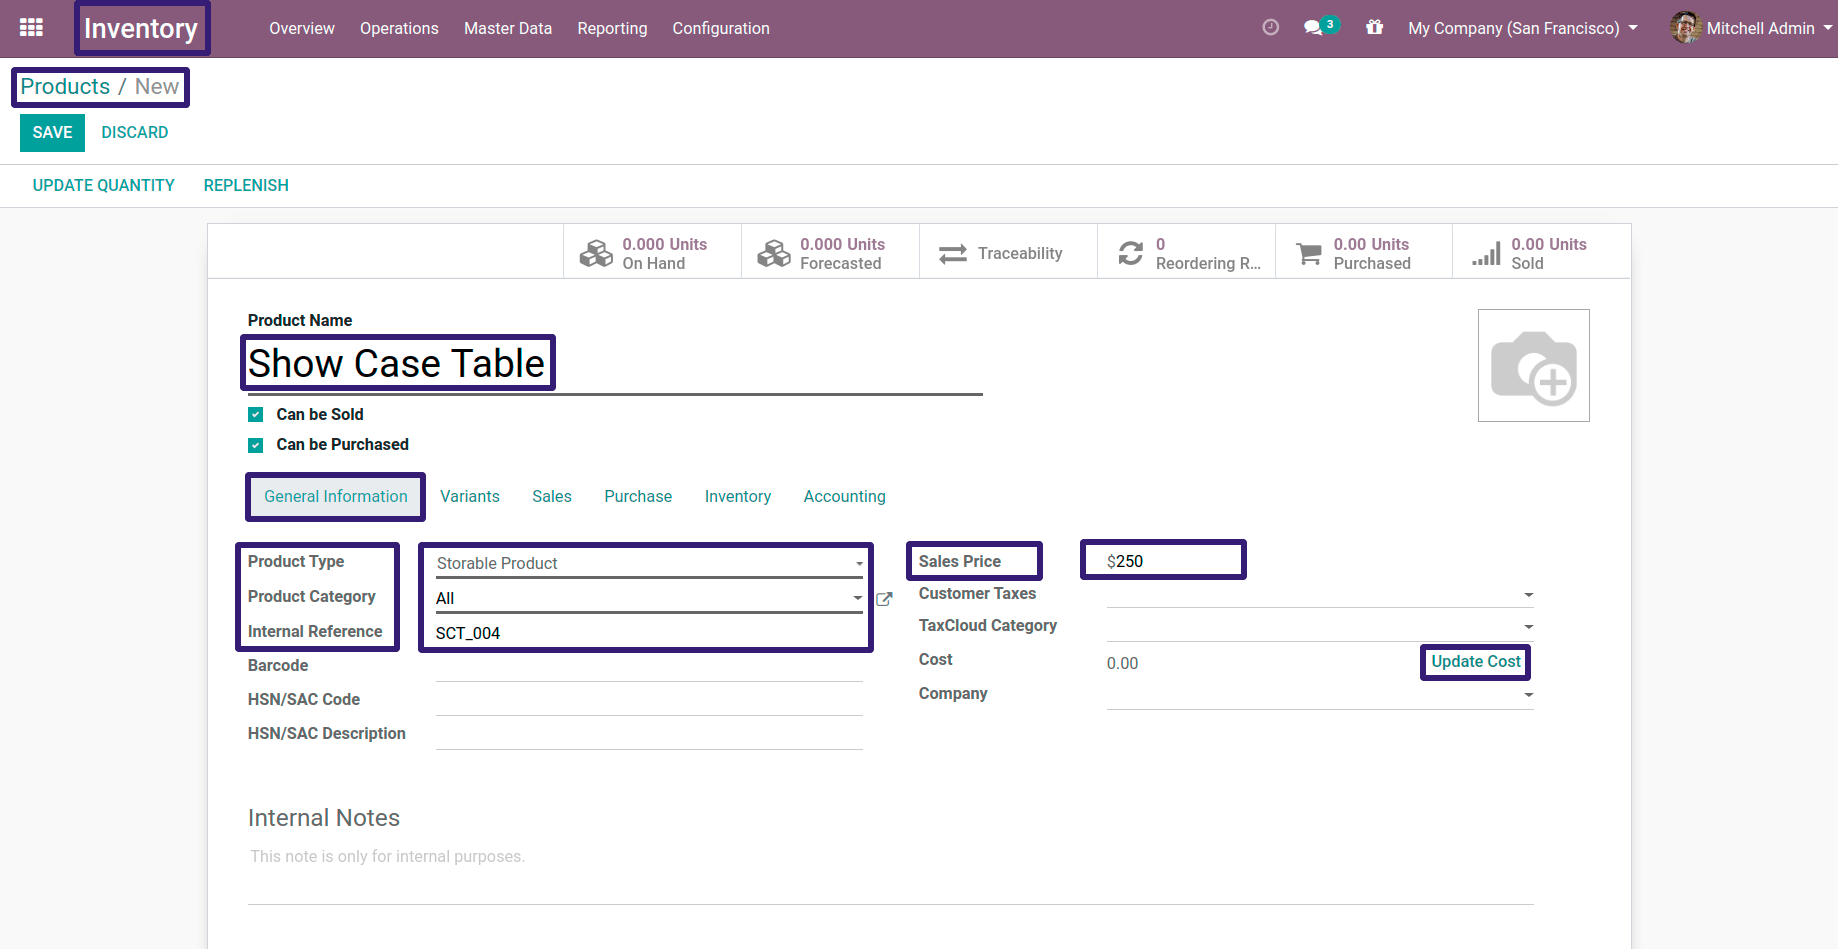1838x949 pixels.
Task: Click the HSN/SAC Description field
Action: (x=649, y=735)
